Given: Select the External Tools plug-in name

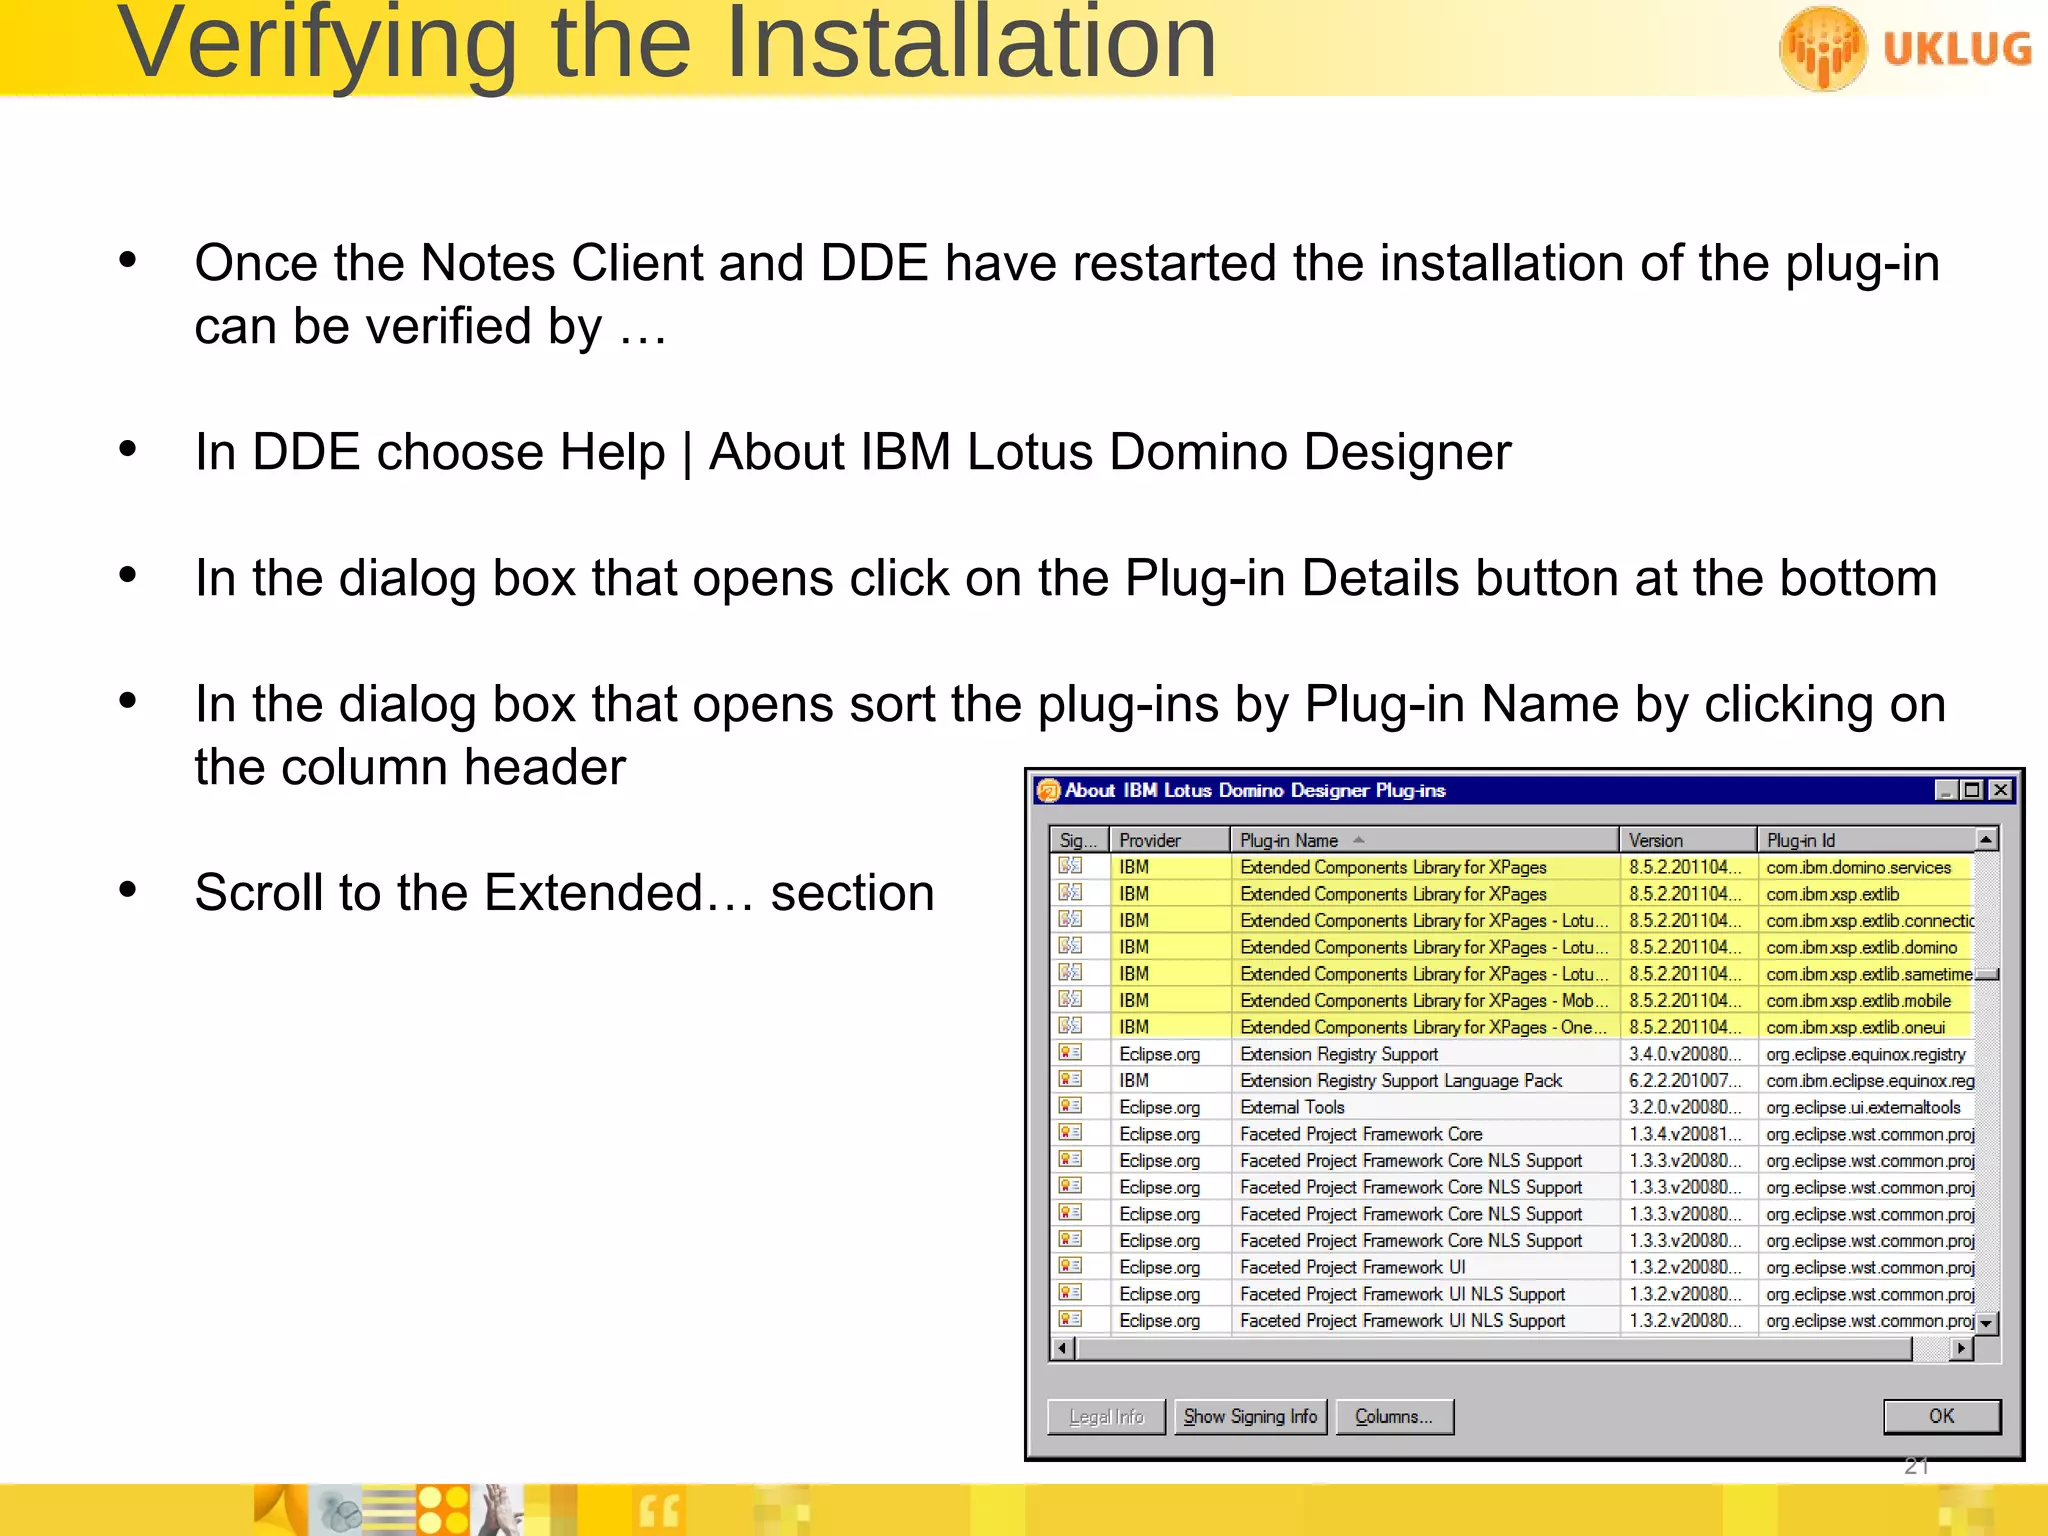Looking at the screenshot, I should coord(1292,1107).
